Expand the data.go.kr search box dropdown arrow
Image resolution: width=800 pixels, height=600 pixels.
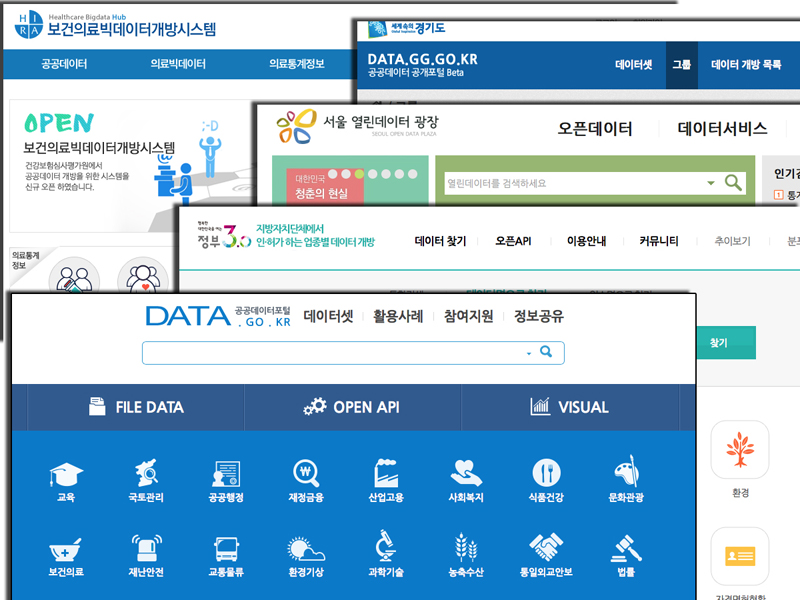tap(529, 353)
